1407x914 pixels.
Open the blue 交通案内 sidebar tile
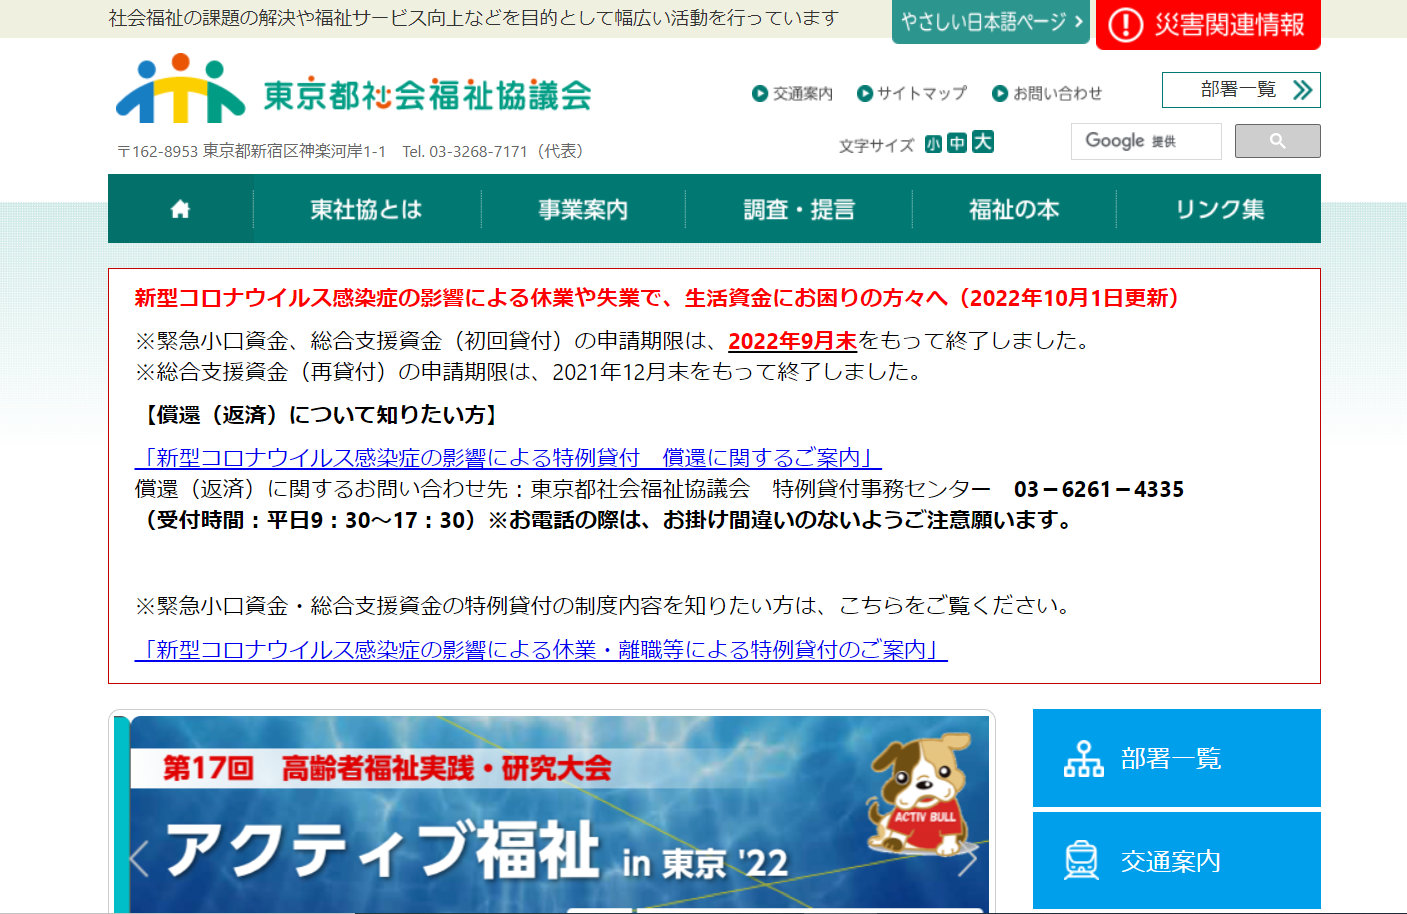click(x=1177, y=860)
